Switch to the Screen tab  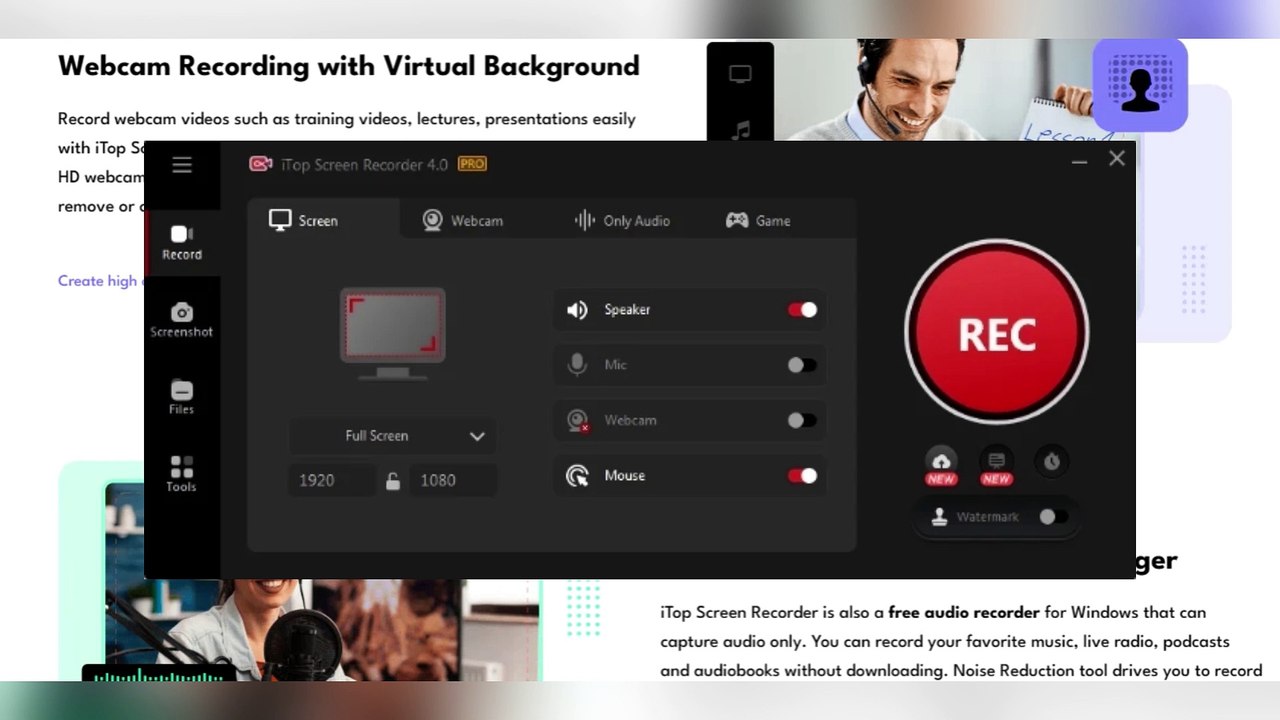[x=324, y=220]
